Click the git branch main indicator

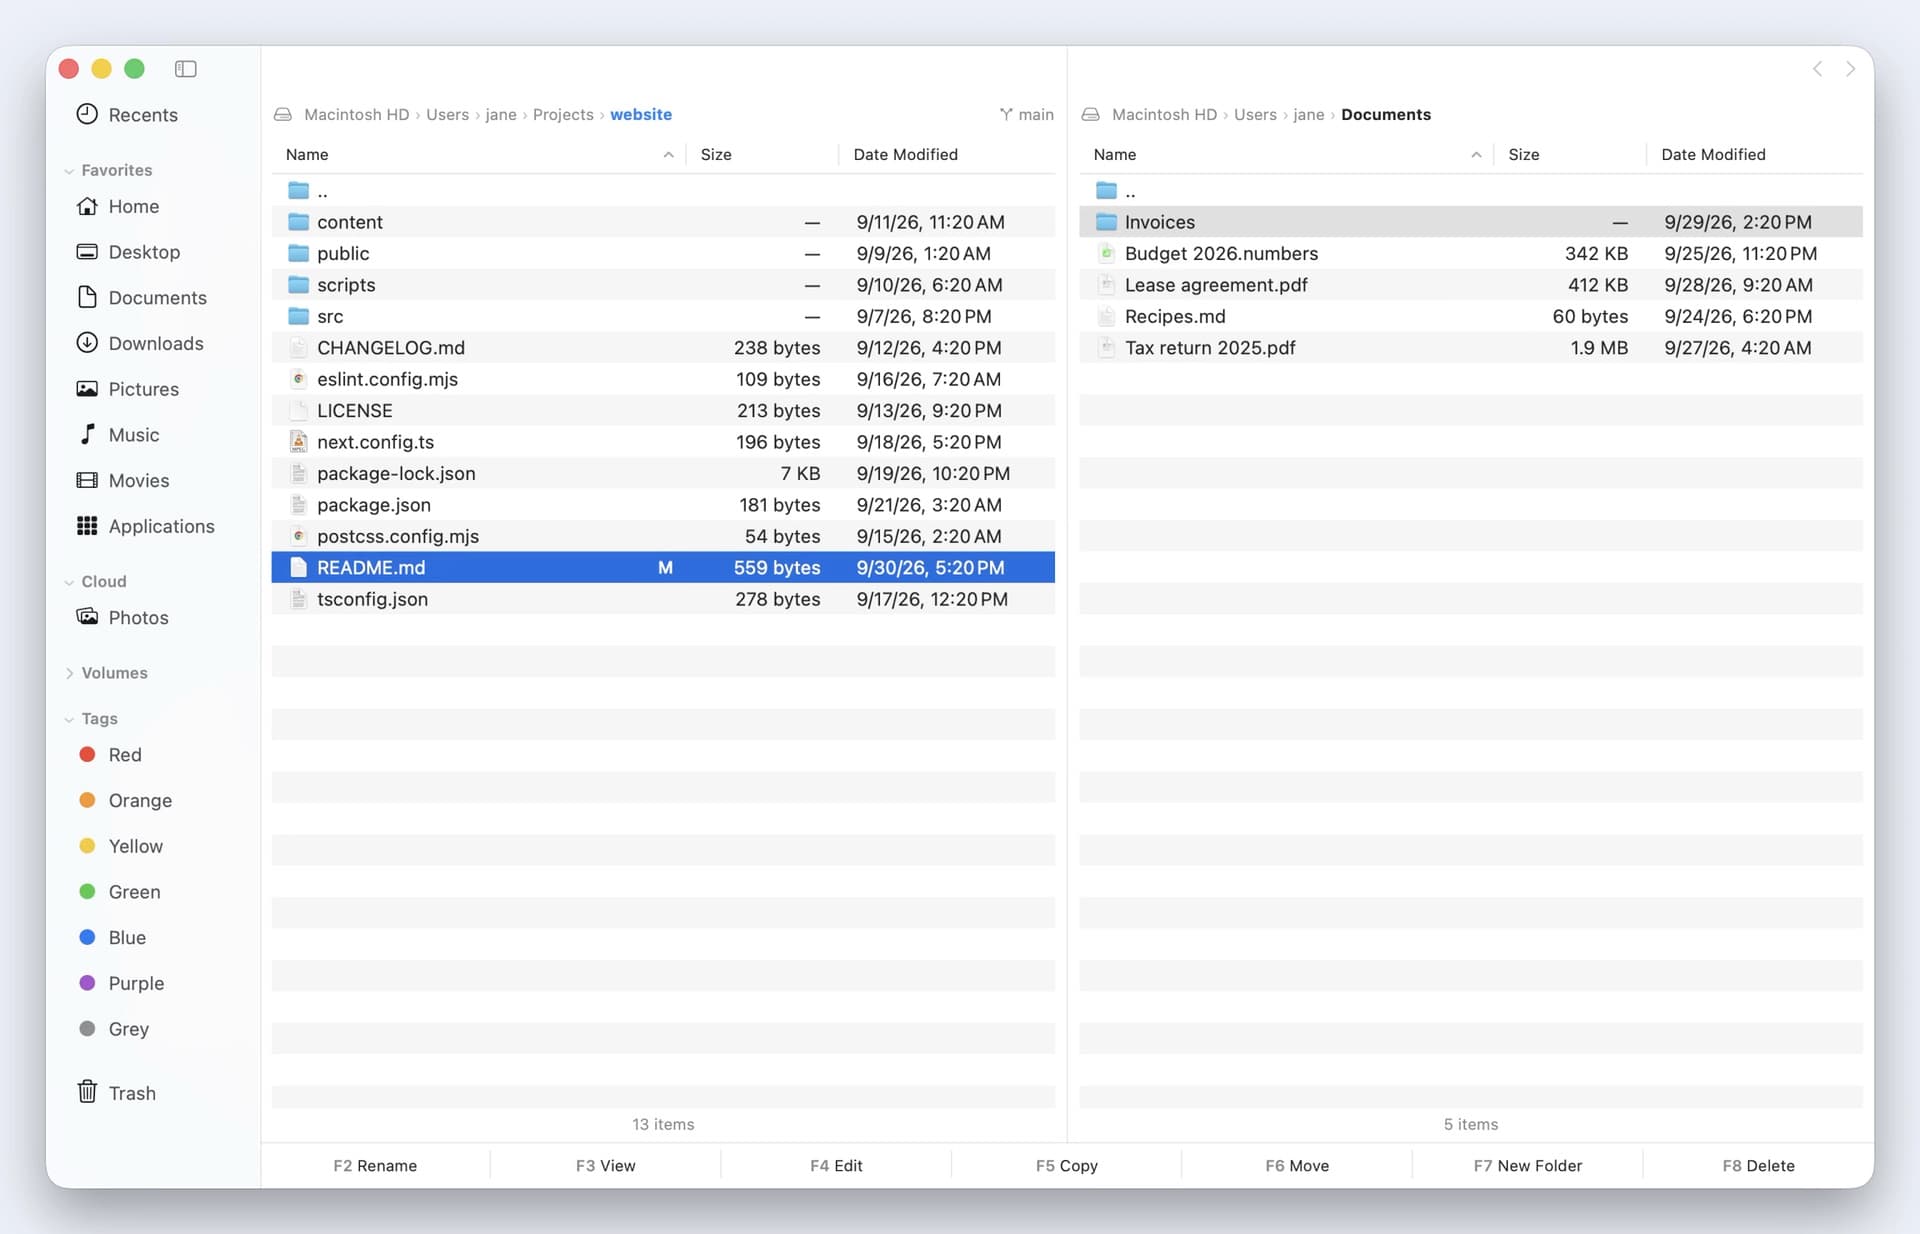click(1026, 115)
